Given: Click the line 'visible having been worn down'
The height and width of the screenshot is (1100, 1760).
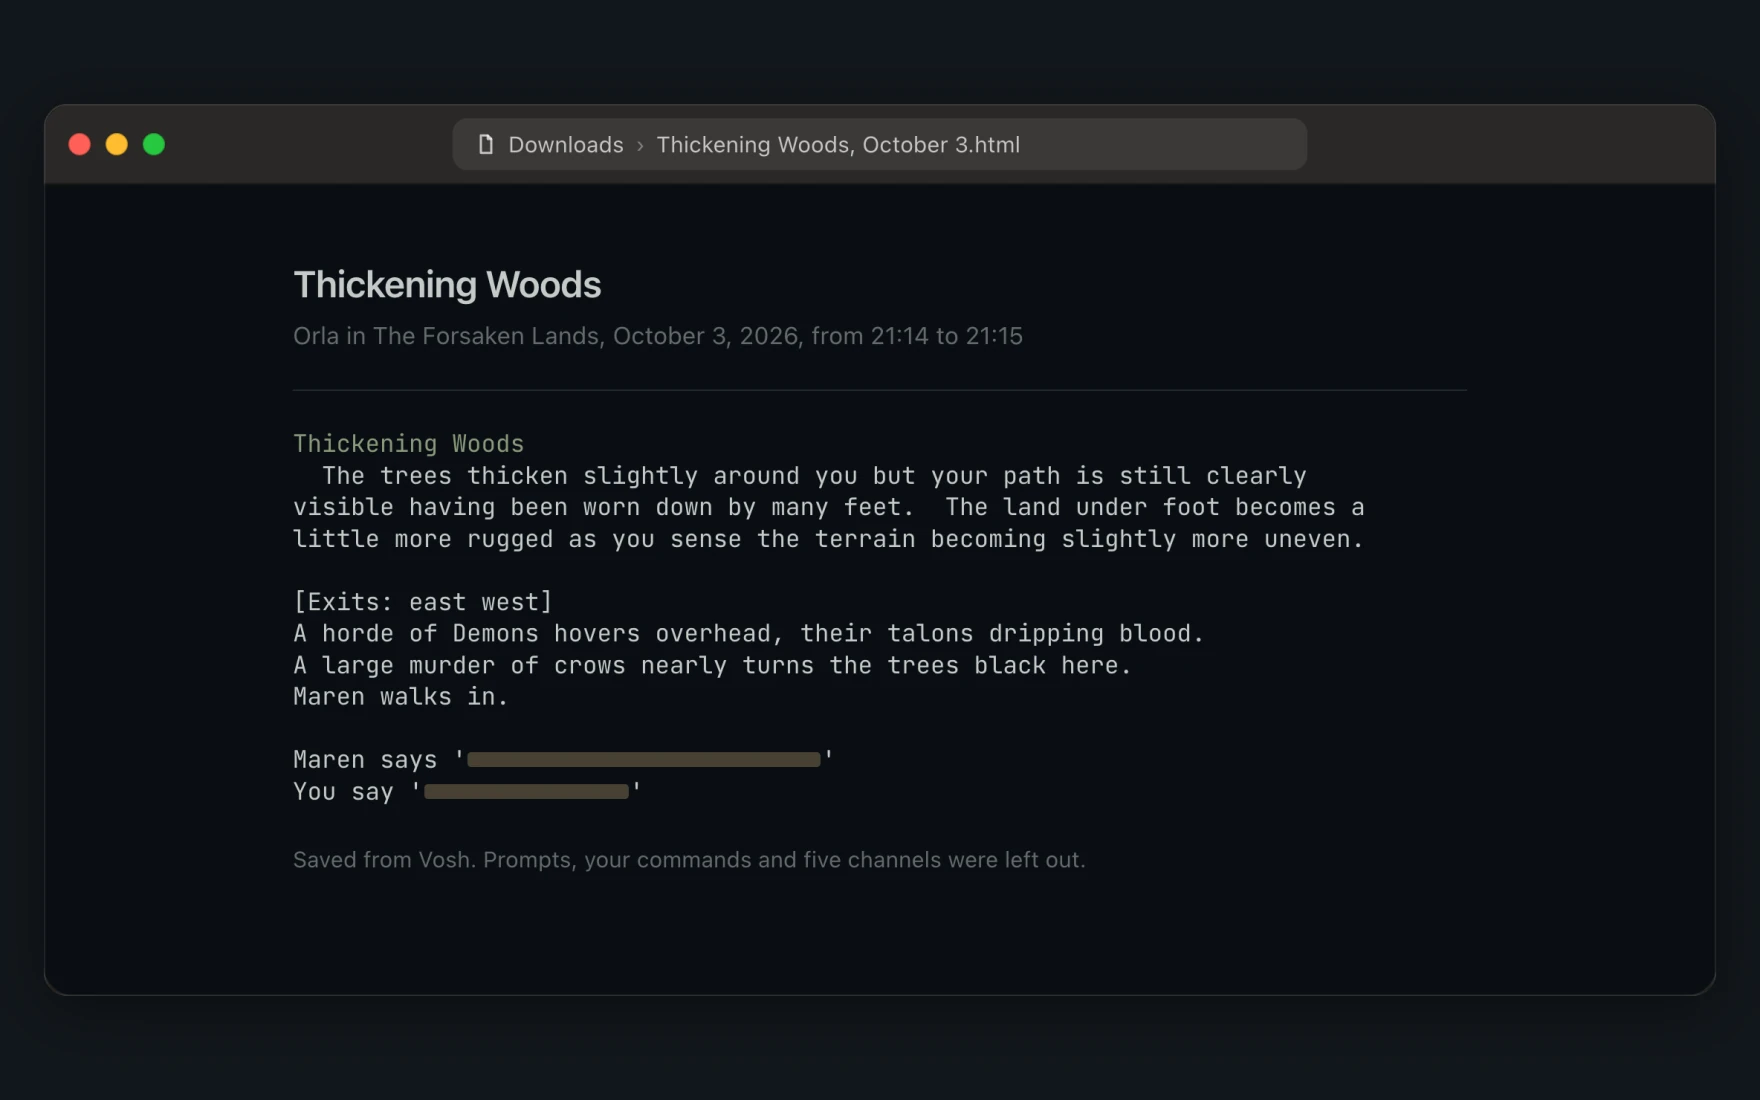Looking at the screenshot, I should 829,507.
